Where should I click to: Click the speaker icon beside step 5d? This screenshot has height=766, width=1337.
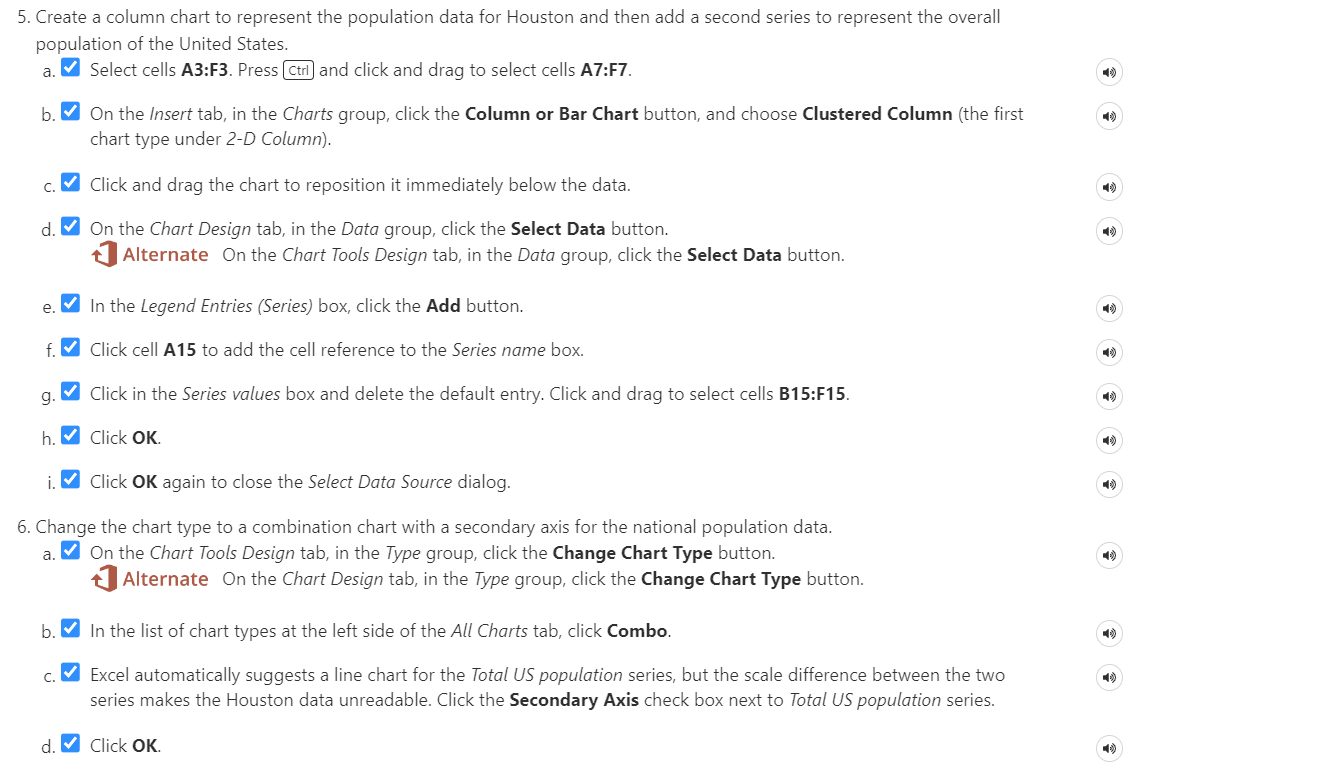click(x=1108, y=231)
